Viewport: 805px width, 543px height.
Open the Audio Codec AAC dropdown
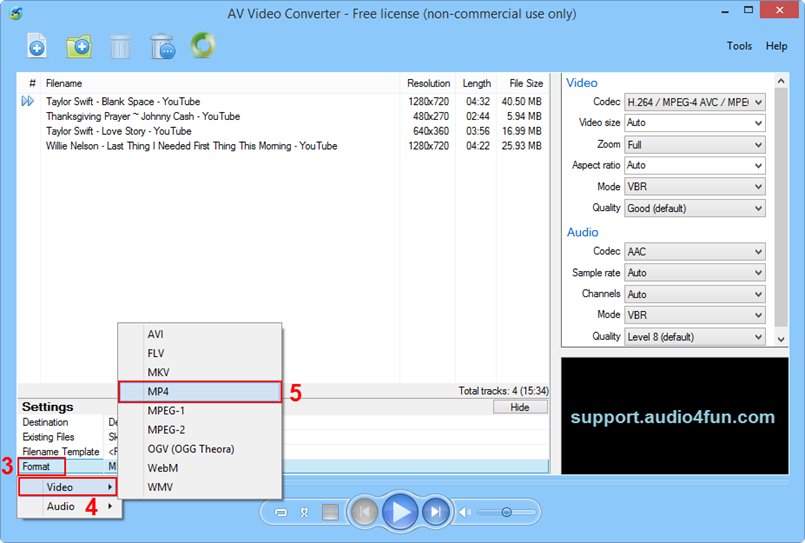695,251
